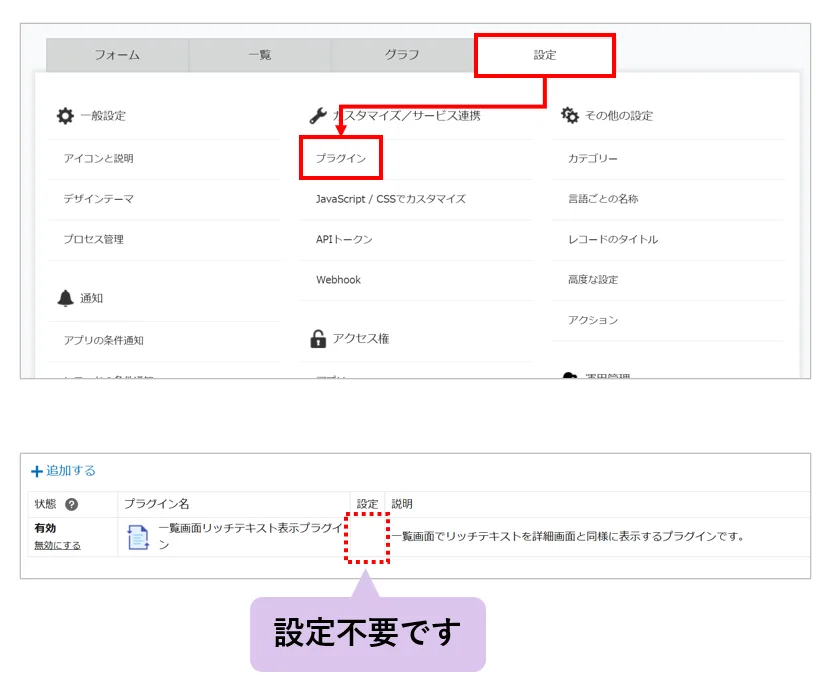The height and width of the screenshot is (688, 840).
Task: Open アイコンと説明 settings
Action: [x=99, y=159]
